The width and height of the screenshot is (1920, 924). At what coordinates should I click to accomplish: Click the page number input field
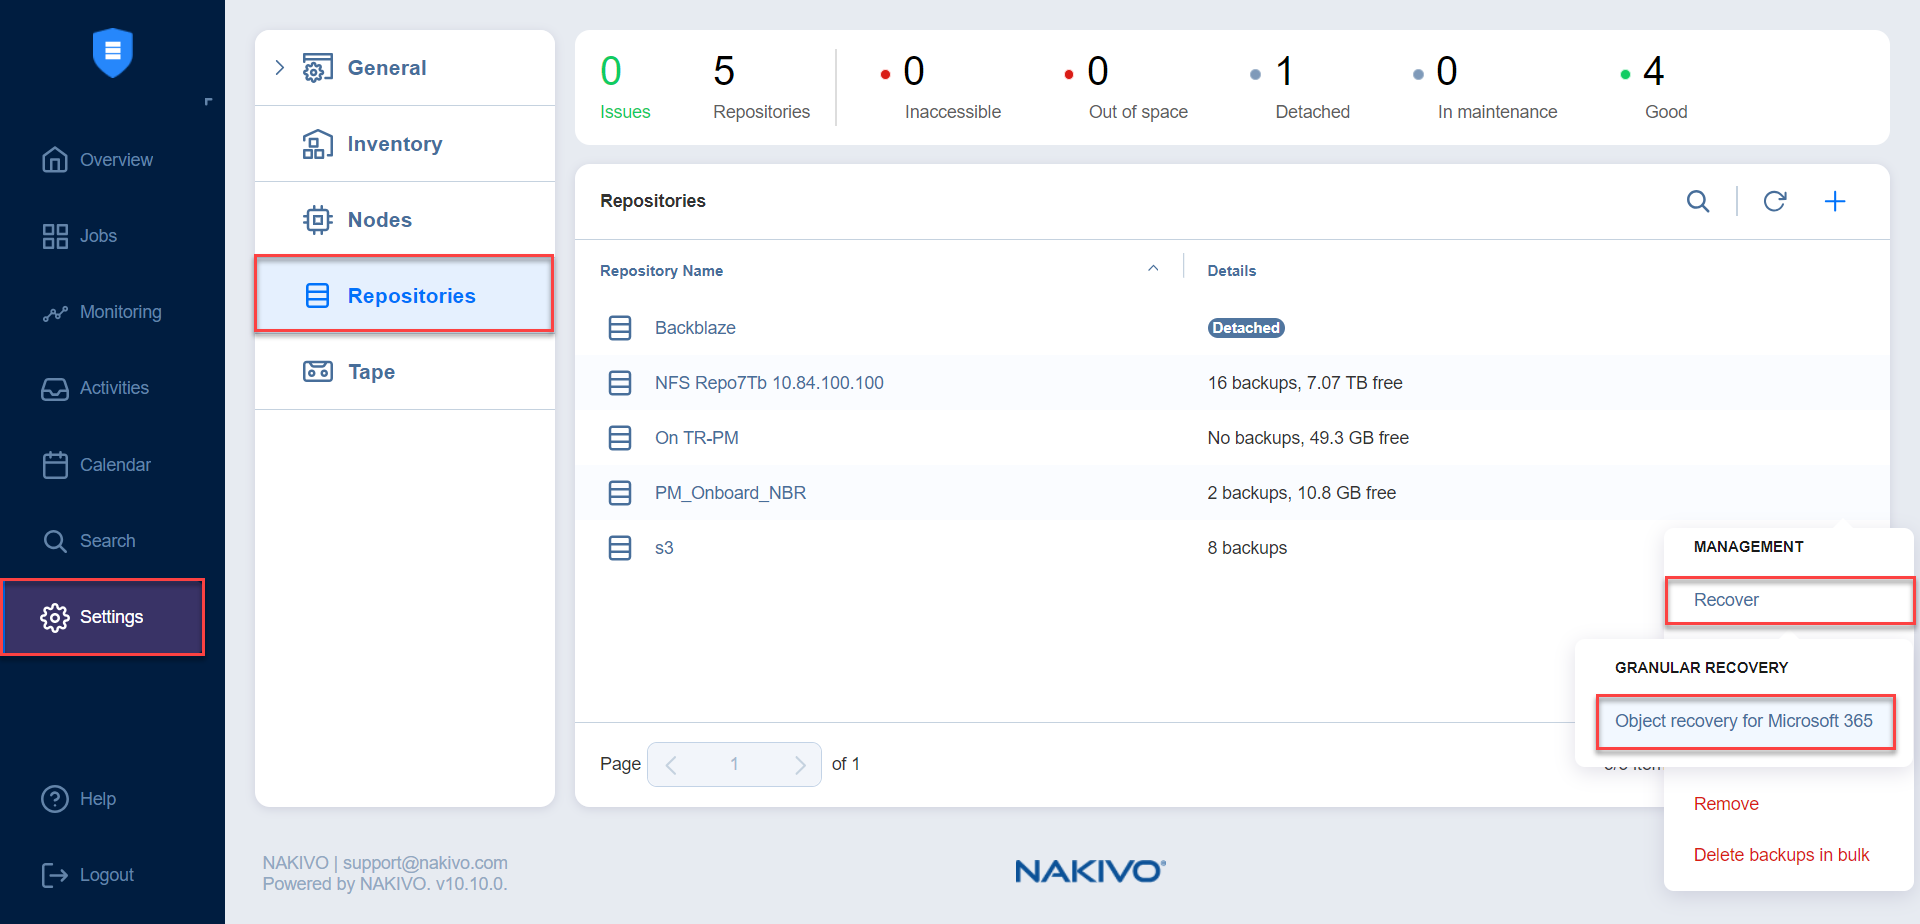coord(734,765)
